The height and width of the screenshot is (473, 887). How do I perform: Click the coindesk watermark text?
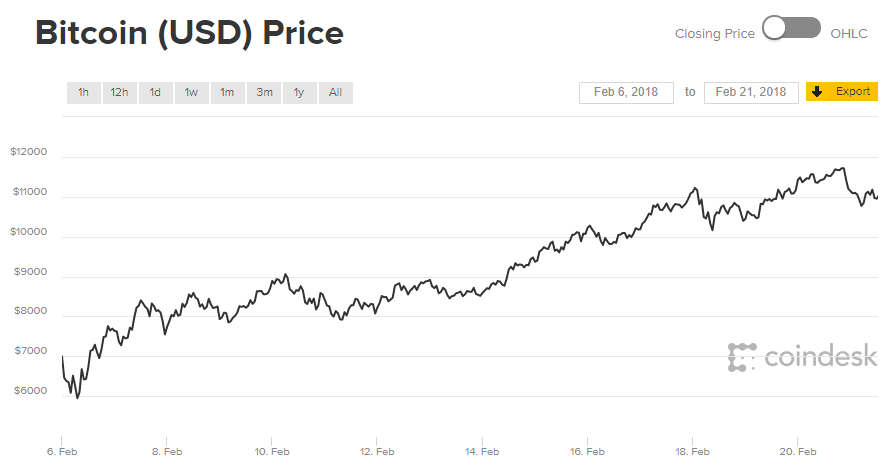click(x=820, y=357)
